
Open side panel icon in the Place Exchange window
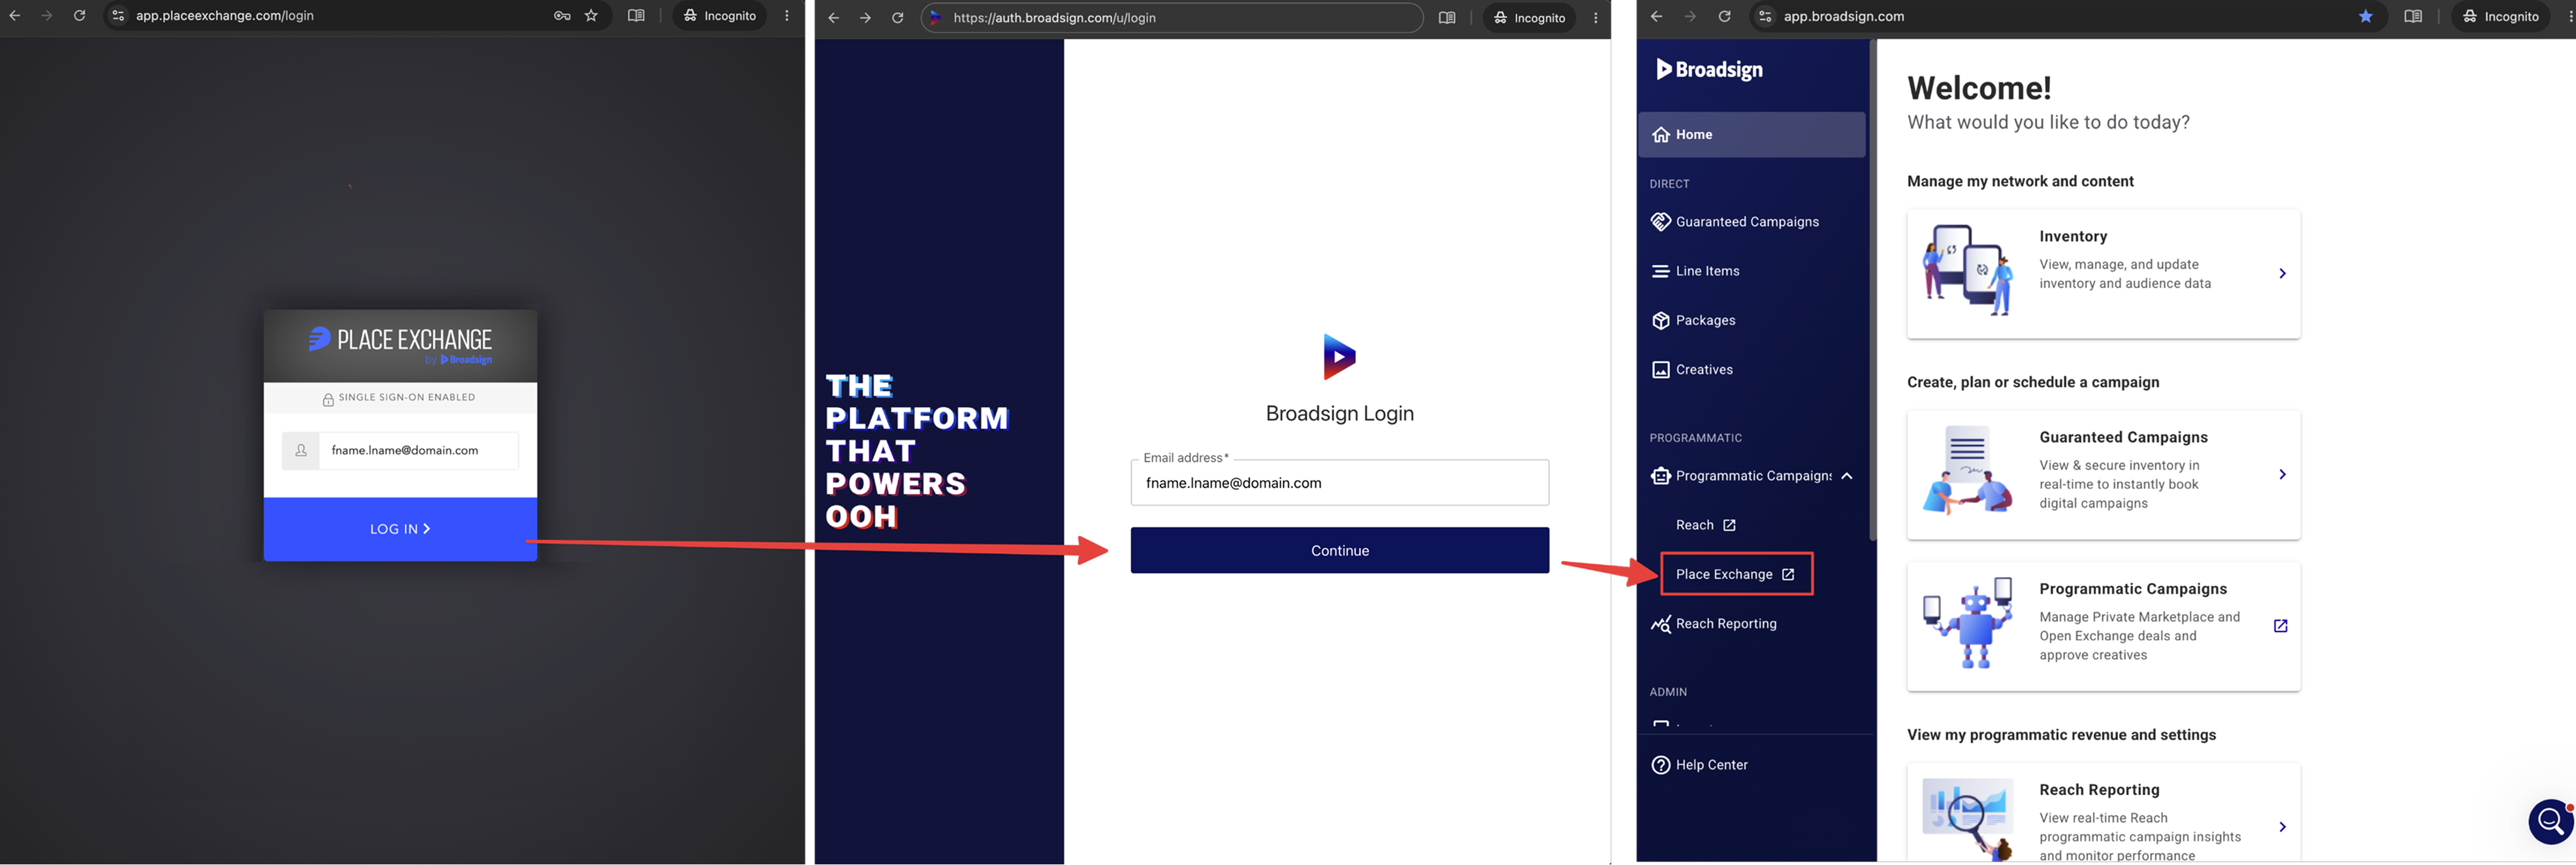click(x=636, y=16)
